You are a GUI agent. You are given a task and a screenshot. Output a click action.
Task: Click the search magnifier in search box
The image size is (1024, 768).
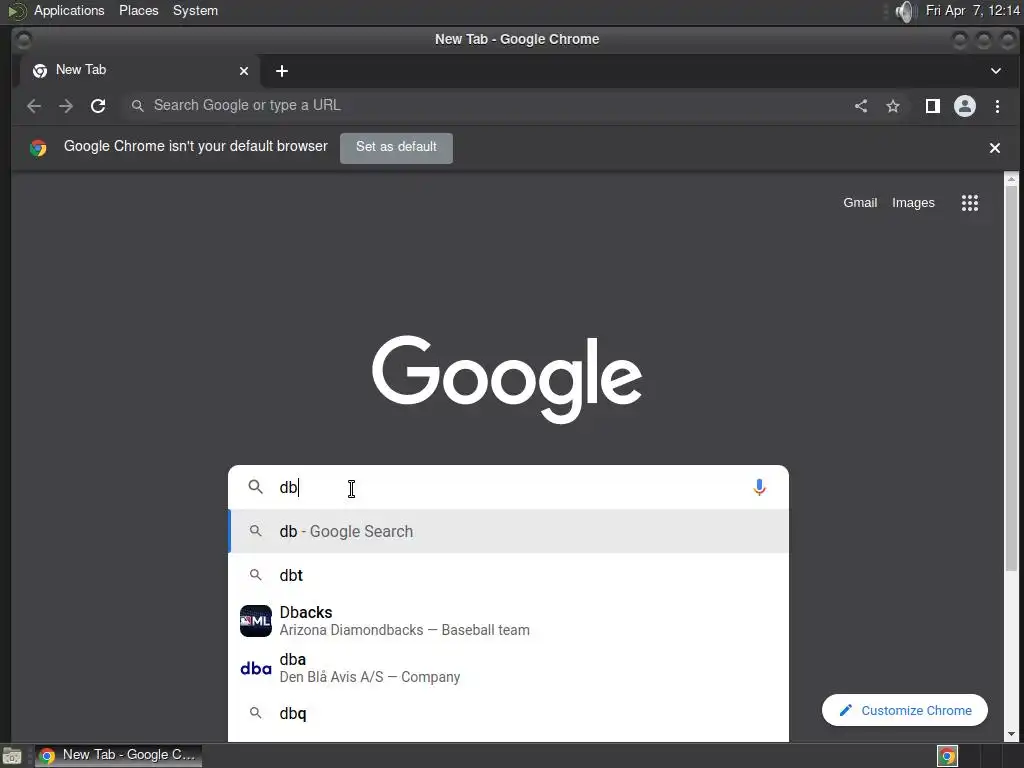(x=255, y=487)
